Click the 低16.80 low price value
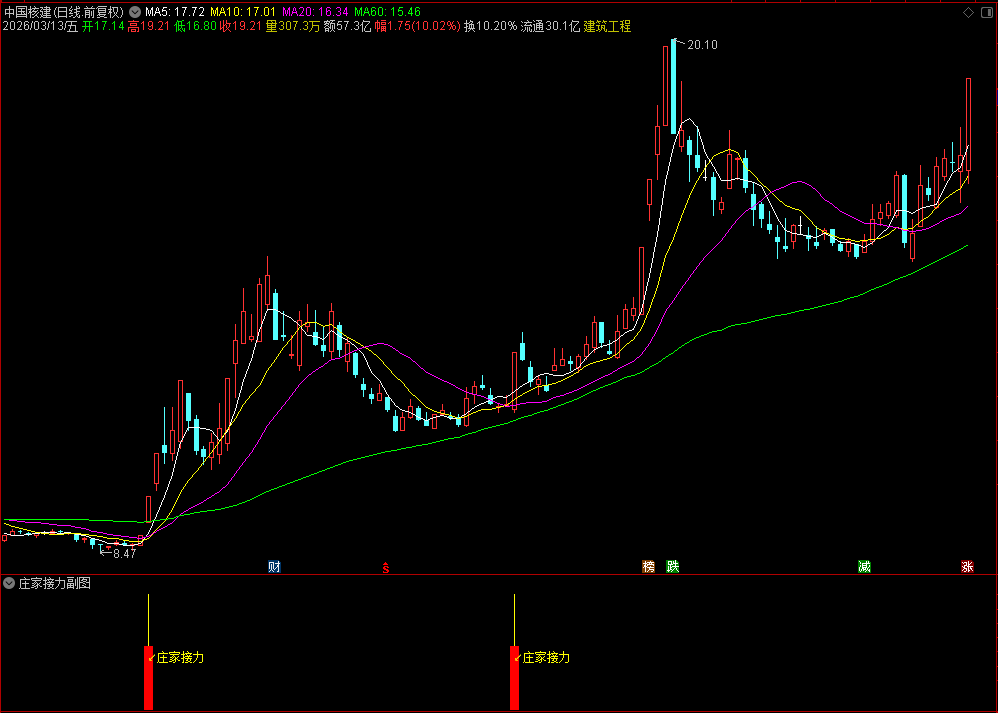The image size is (998, 713). (195, 26)
